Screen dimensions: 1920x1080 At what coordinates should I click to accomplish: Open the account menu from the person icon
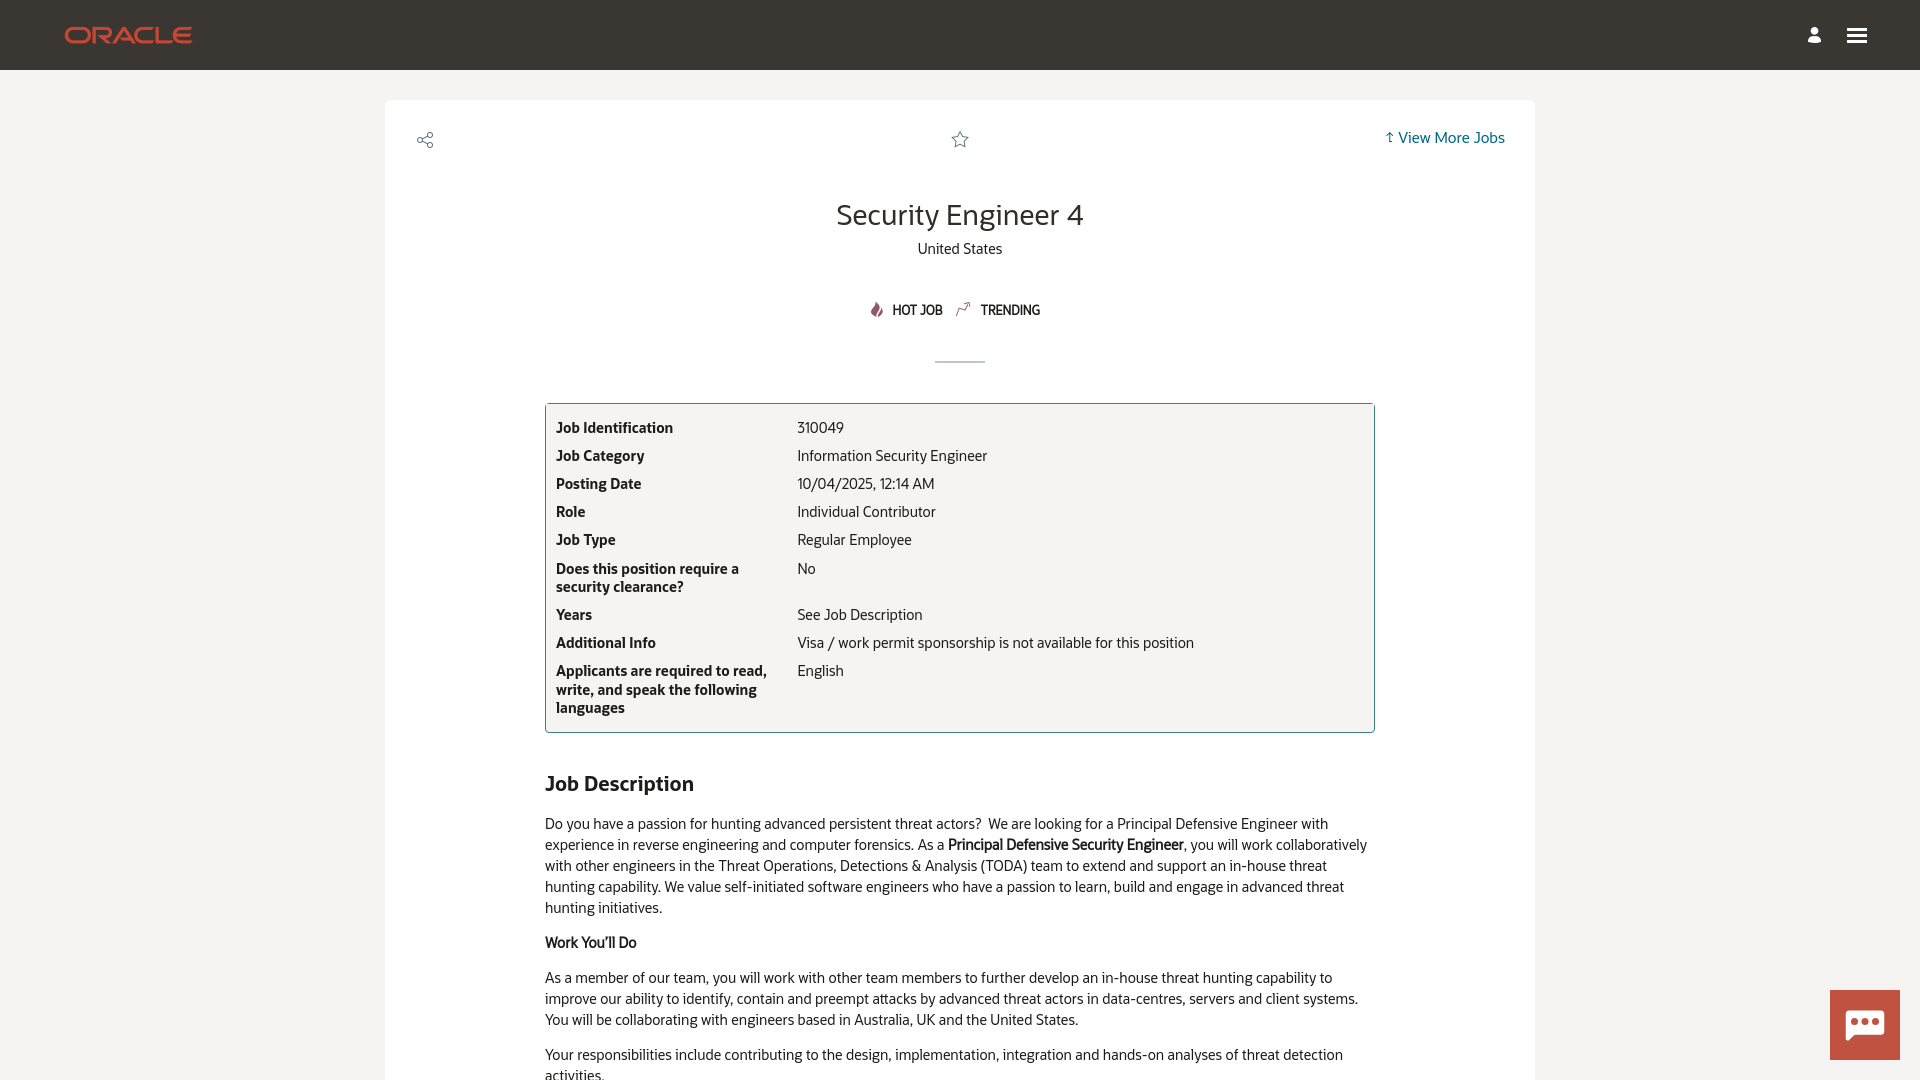(1814, 35)
